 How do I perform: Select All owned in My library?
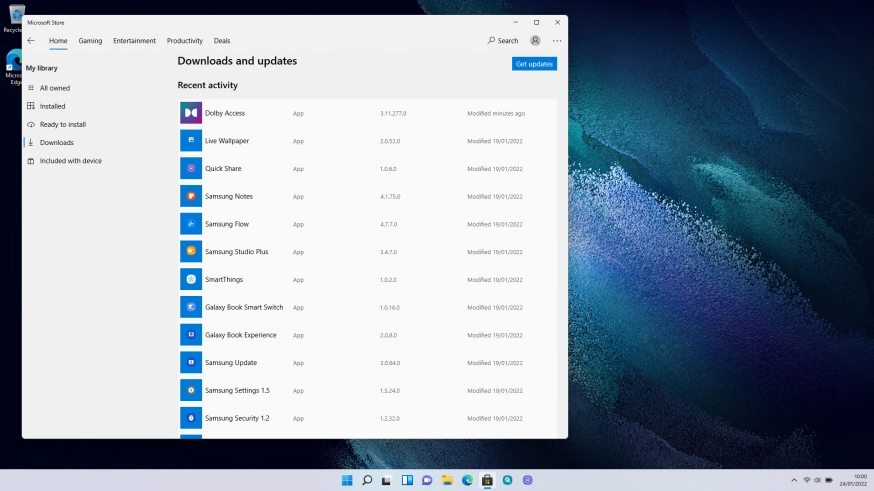54,88
